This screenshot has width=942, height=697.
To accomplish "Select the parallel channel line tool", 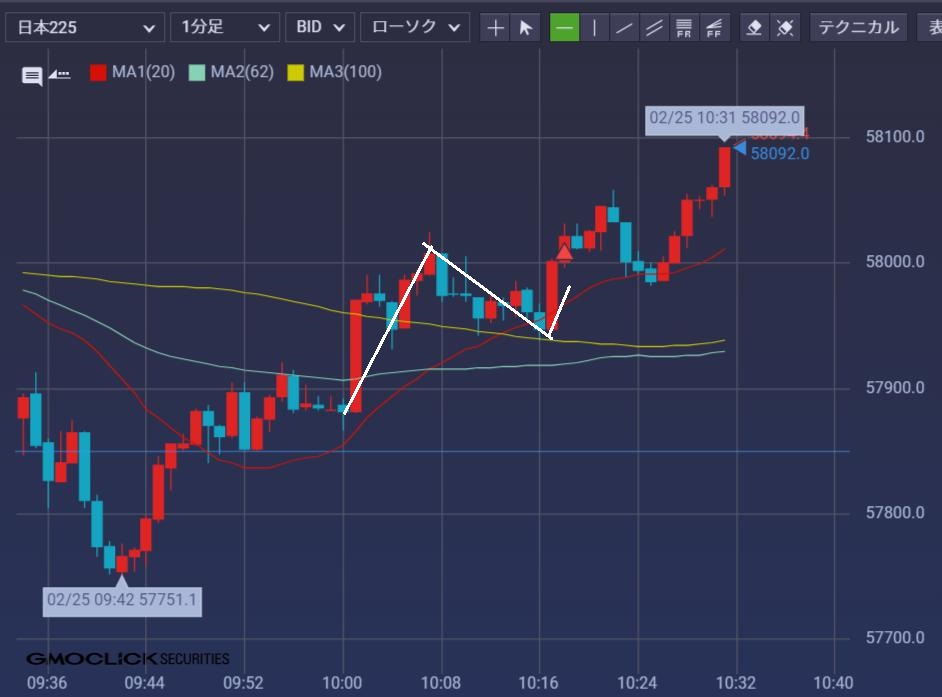I will click(x=655, y=28).
